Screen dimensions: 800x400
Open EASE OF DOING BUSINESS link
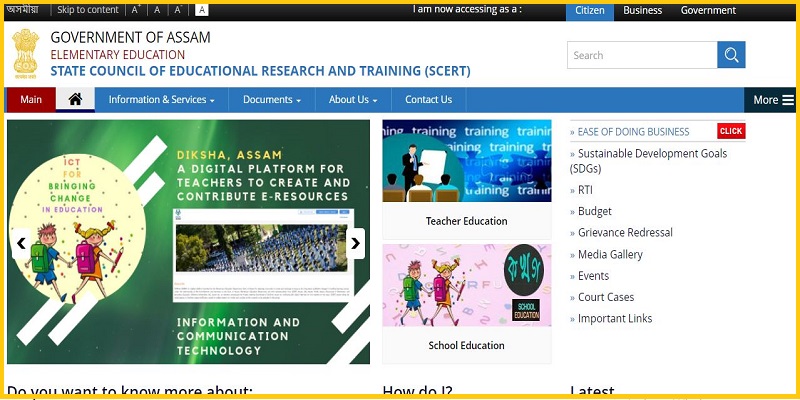pyautogui.click(x=633, y=132)
